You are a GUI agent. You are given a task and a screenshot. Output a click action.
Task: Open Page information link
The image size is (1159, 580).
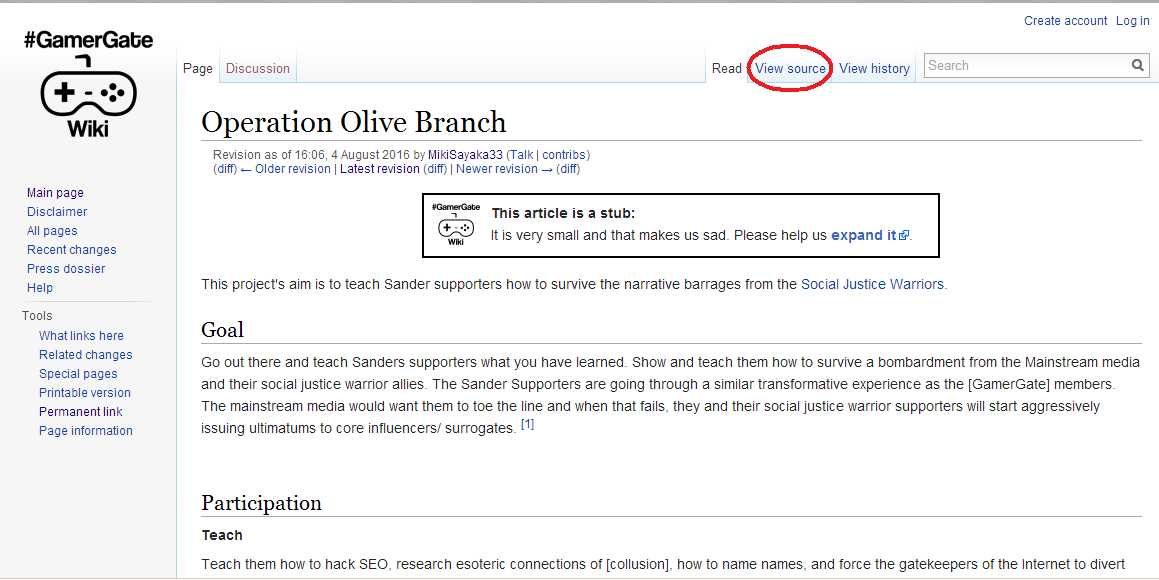click(86, 431)
